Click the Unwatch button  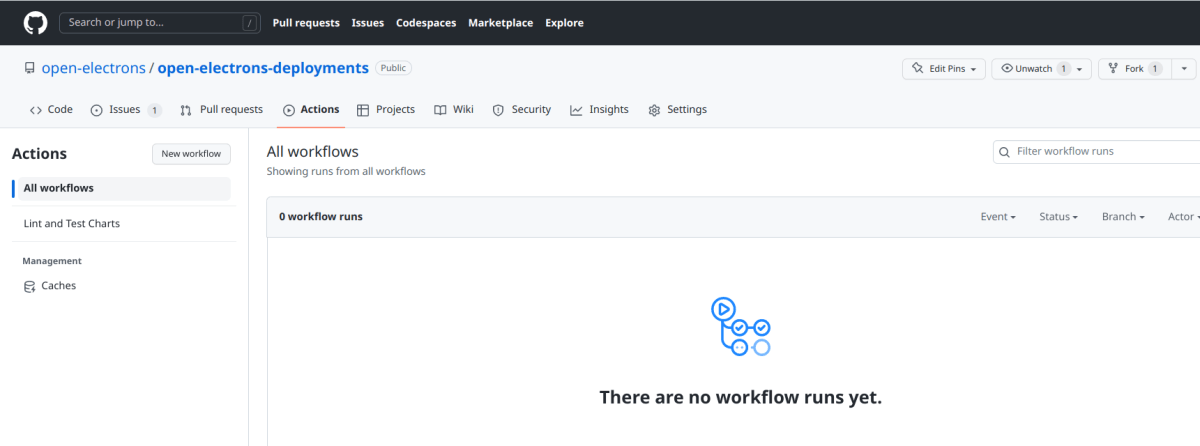[x=1041, y=69]
